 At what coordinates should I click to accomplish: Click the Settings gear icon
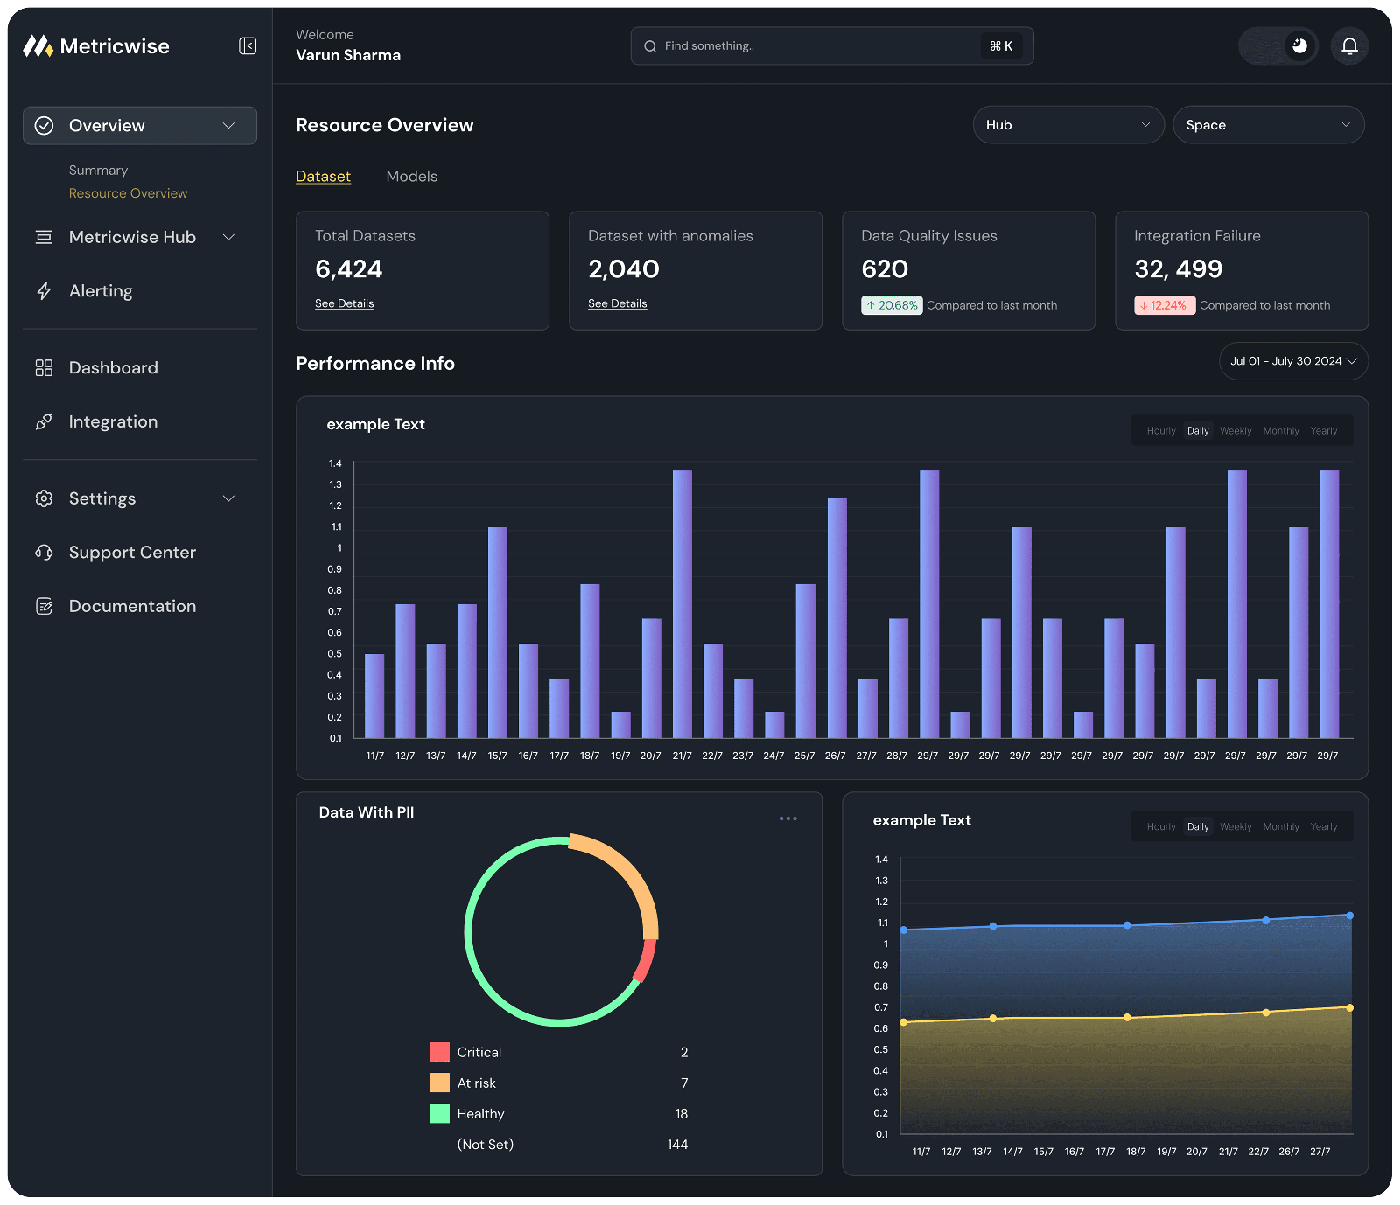[44, 498]
